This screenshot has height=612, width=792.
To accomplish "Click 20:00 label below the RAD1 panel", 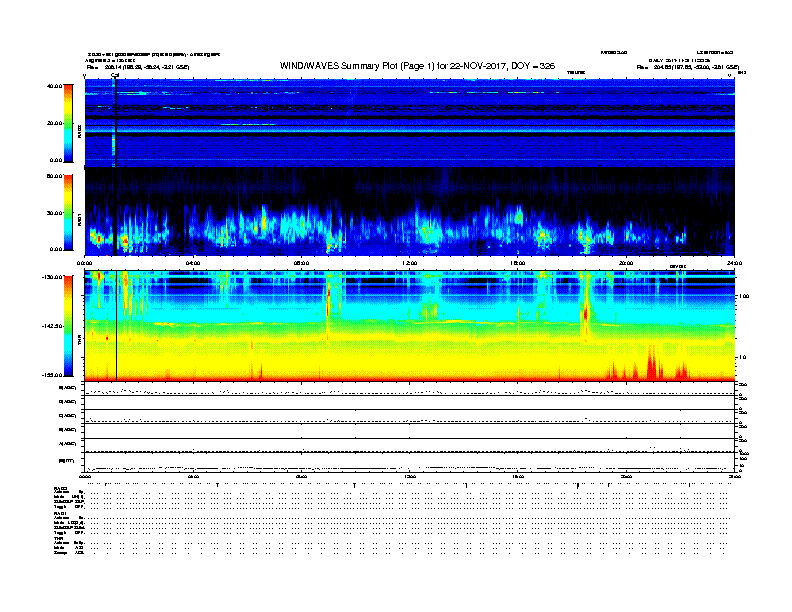I will click(x=626, y=263).
